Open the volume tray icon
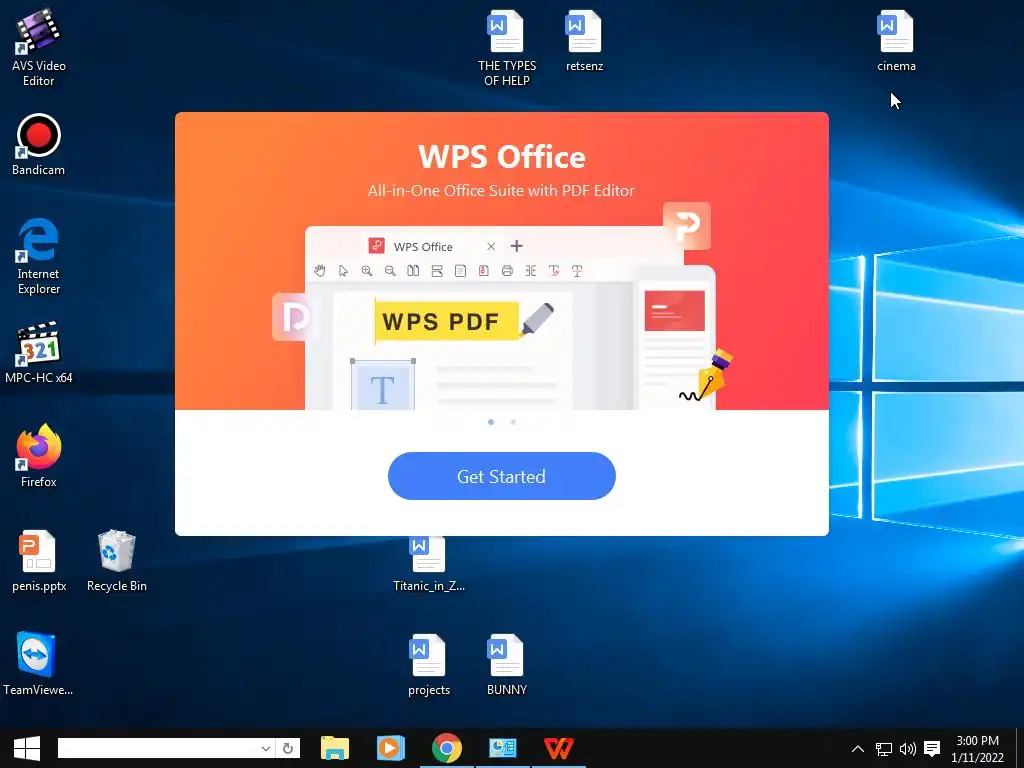Image resolution: width=1024 pixels, height=768 pixels. pos(908,749)
